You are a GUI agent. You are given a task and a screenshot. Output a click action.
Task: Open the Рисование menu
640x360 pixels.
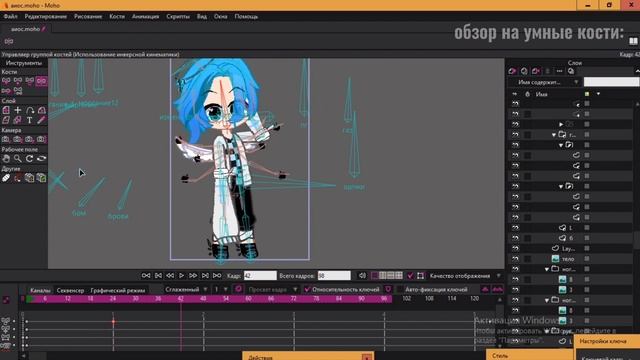point(88,17)
